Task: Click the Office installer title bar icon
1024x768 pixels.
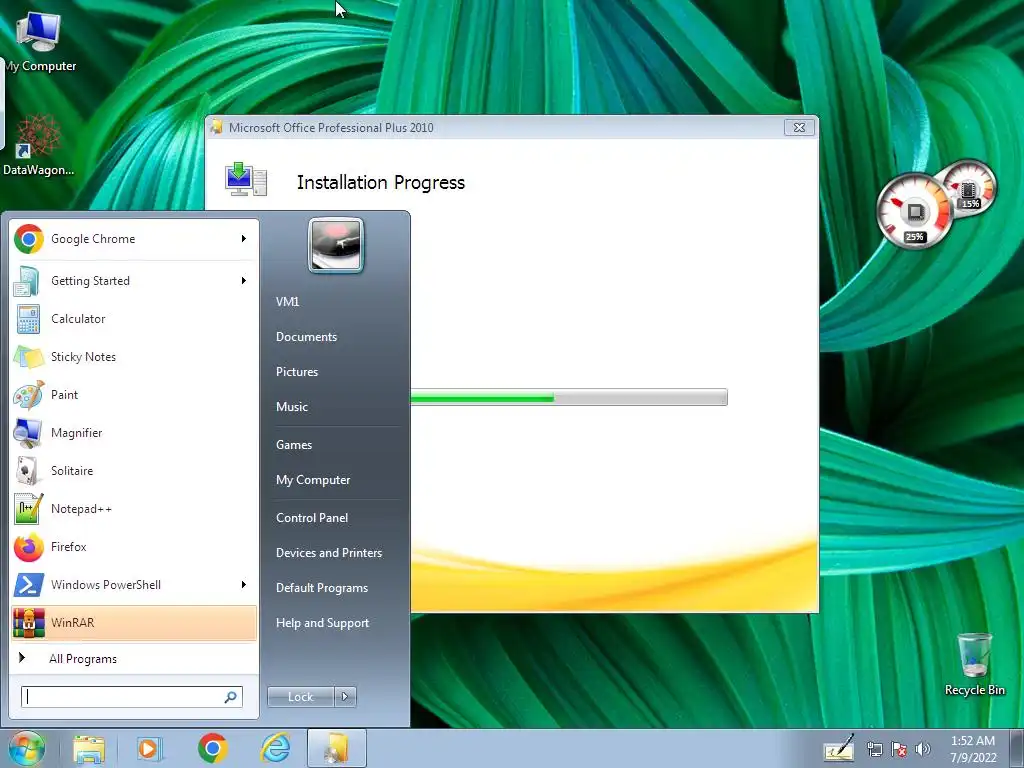Action: click(x=216, y=127)
